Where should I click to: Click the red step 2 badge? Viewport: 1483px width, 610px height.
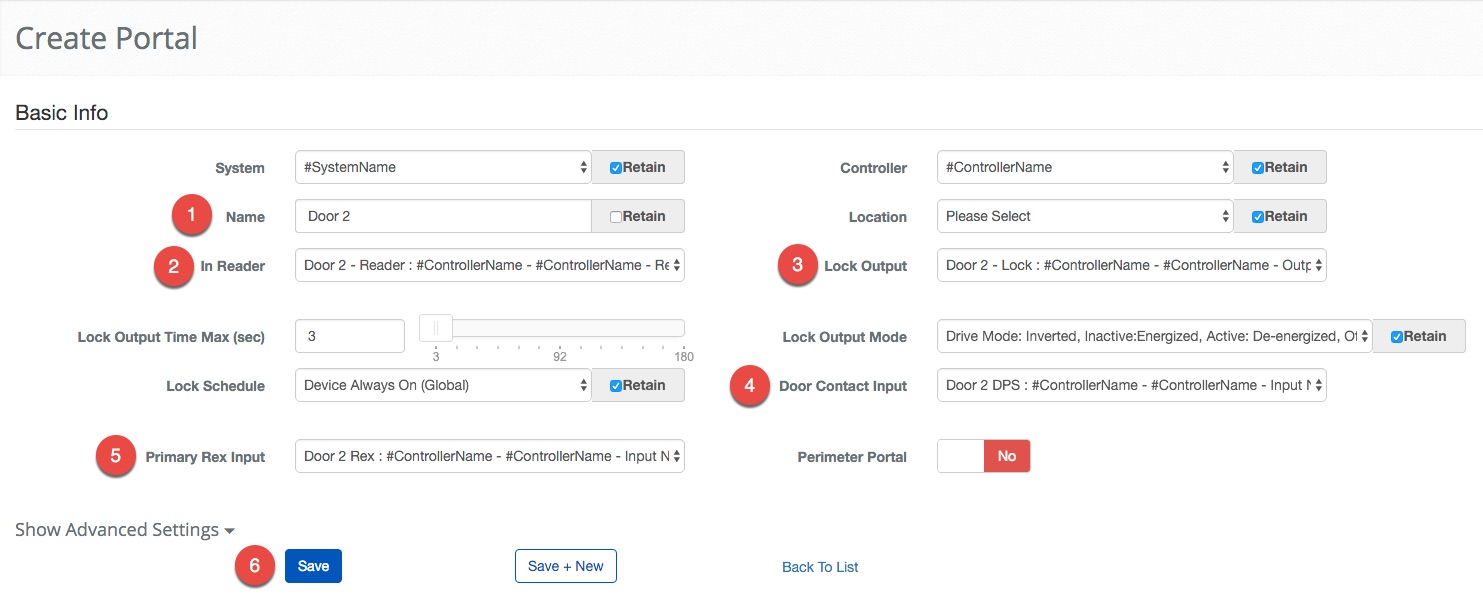[173, 266]
